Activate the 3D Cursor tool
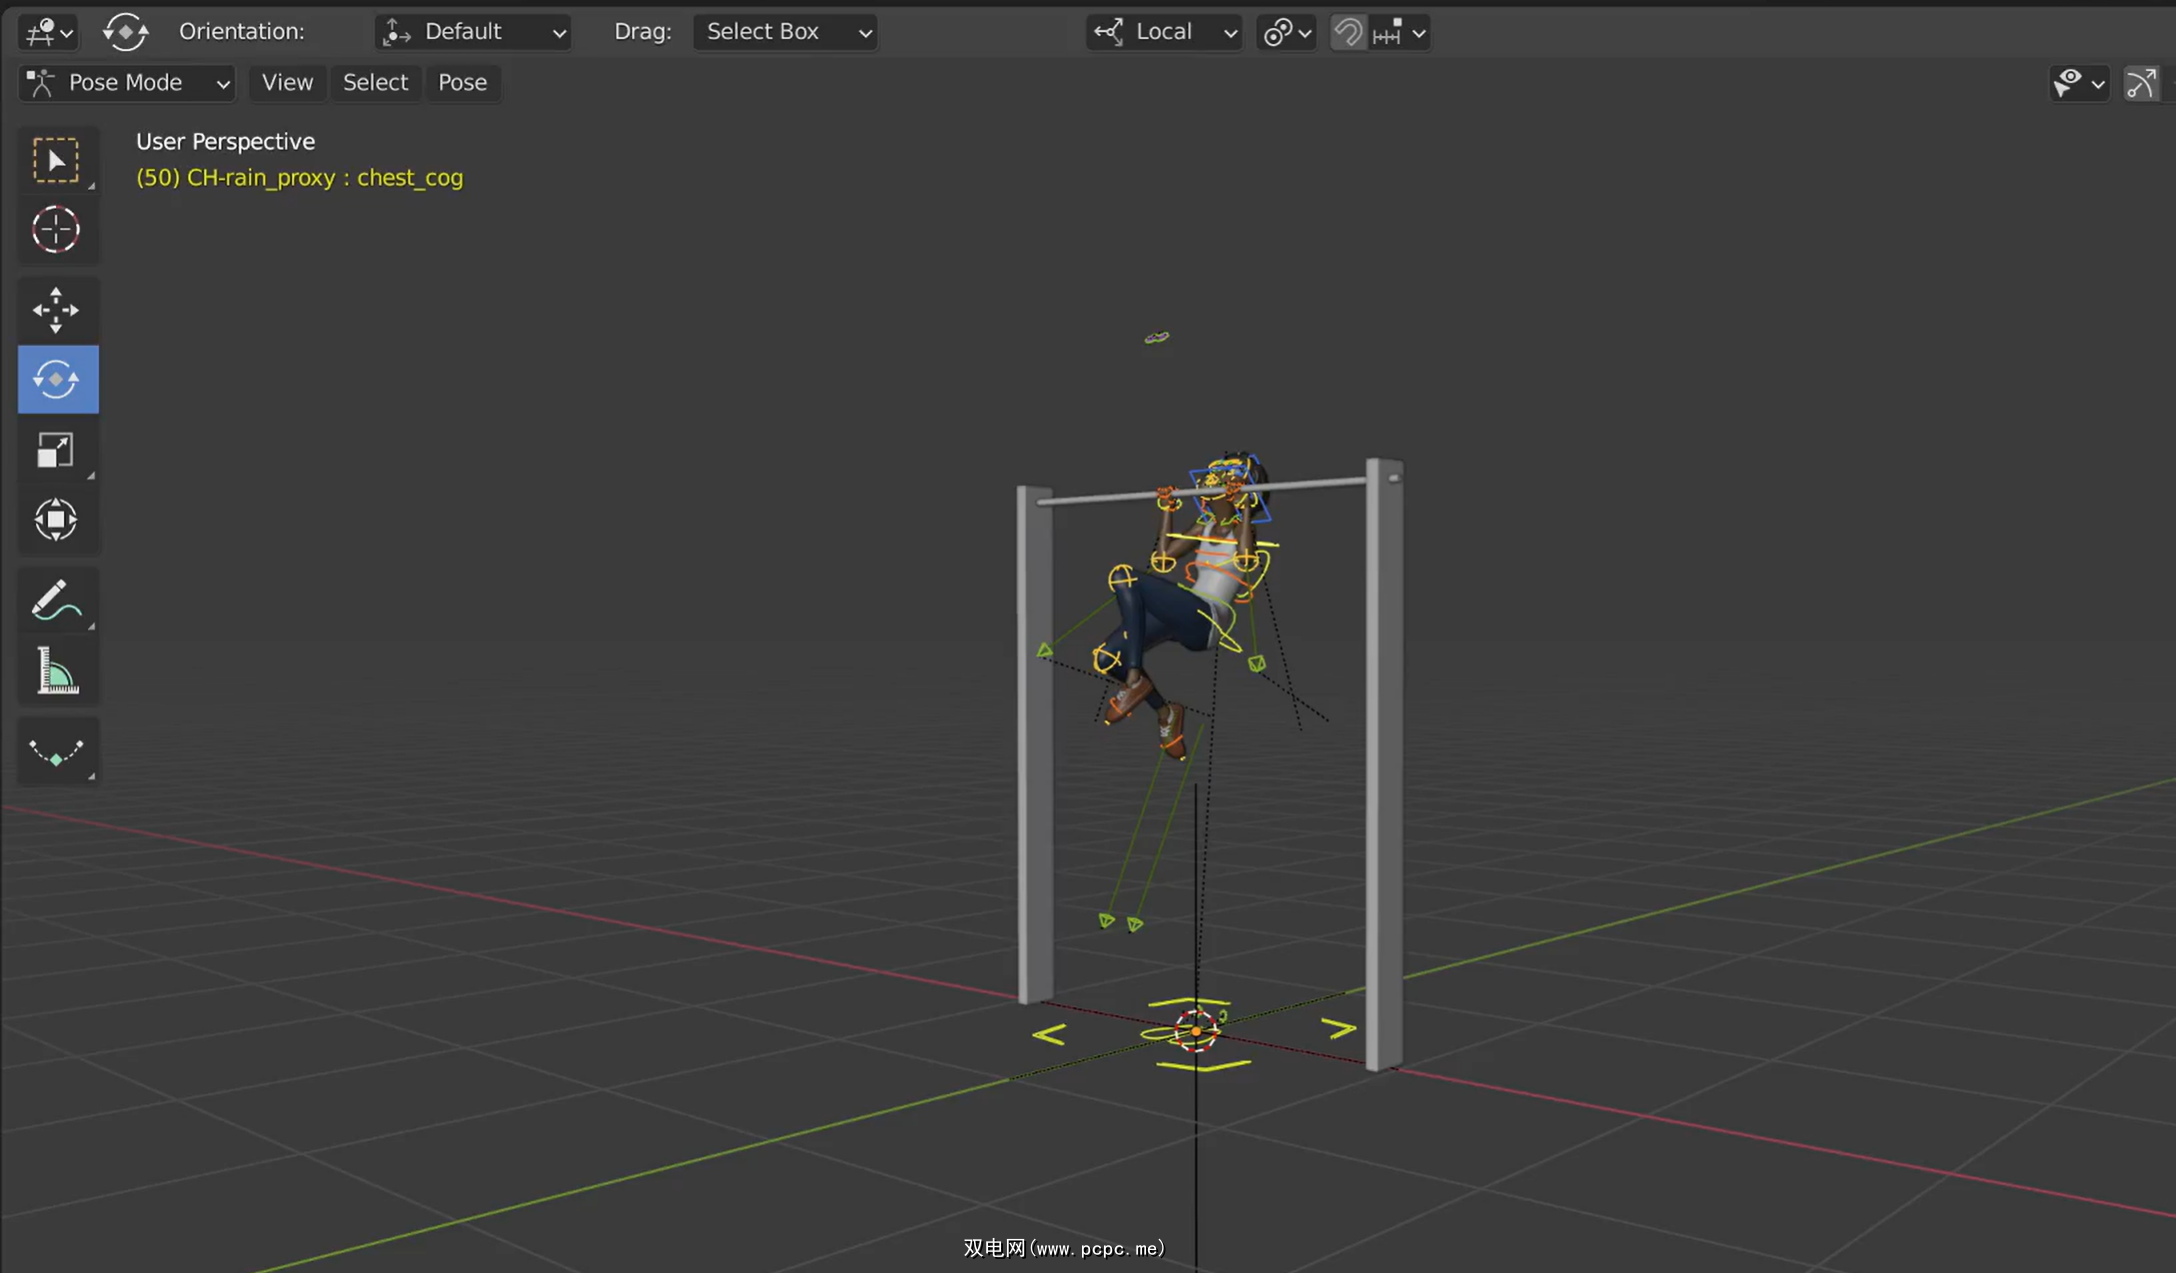The width and height of the screenshot is (2176, 1273). click(x=56, y=230)
